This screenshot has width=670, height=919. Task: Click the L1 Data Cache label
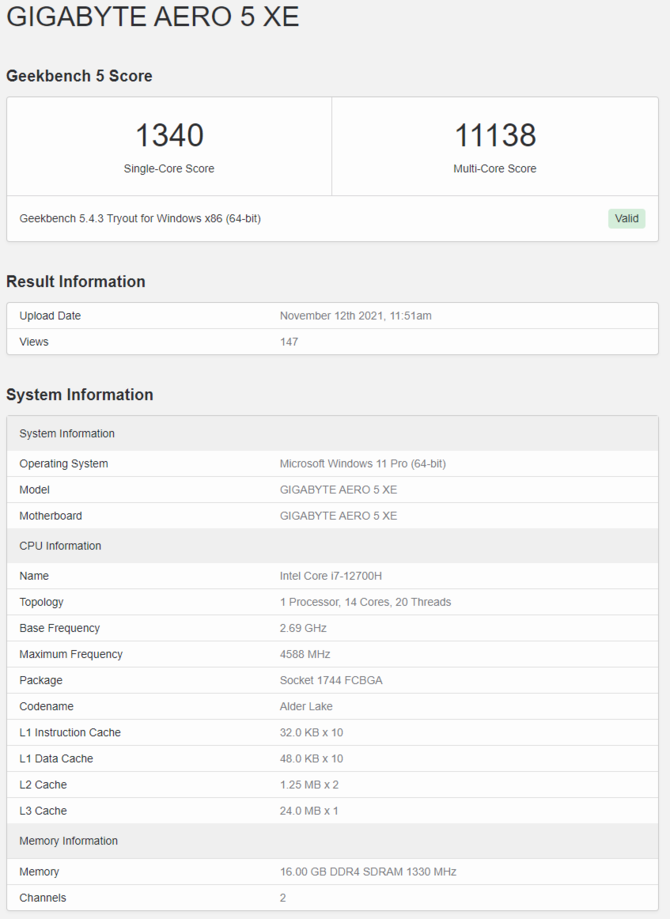[x=56, y=759]
